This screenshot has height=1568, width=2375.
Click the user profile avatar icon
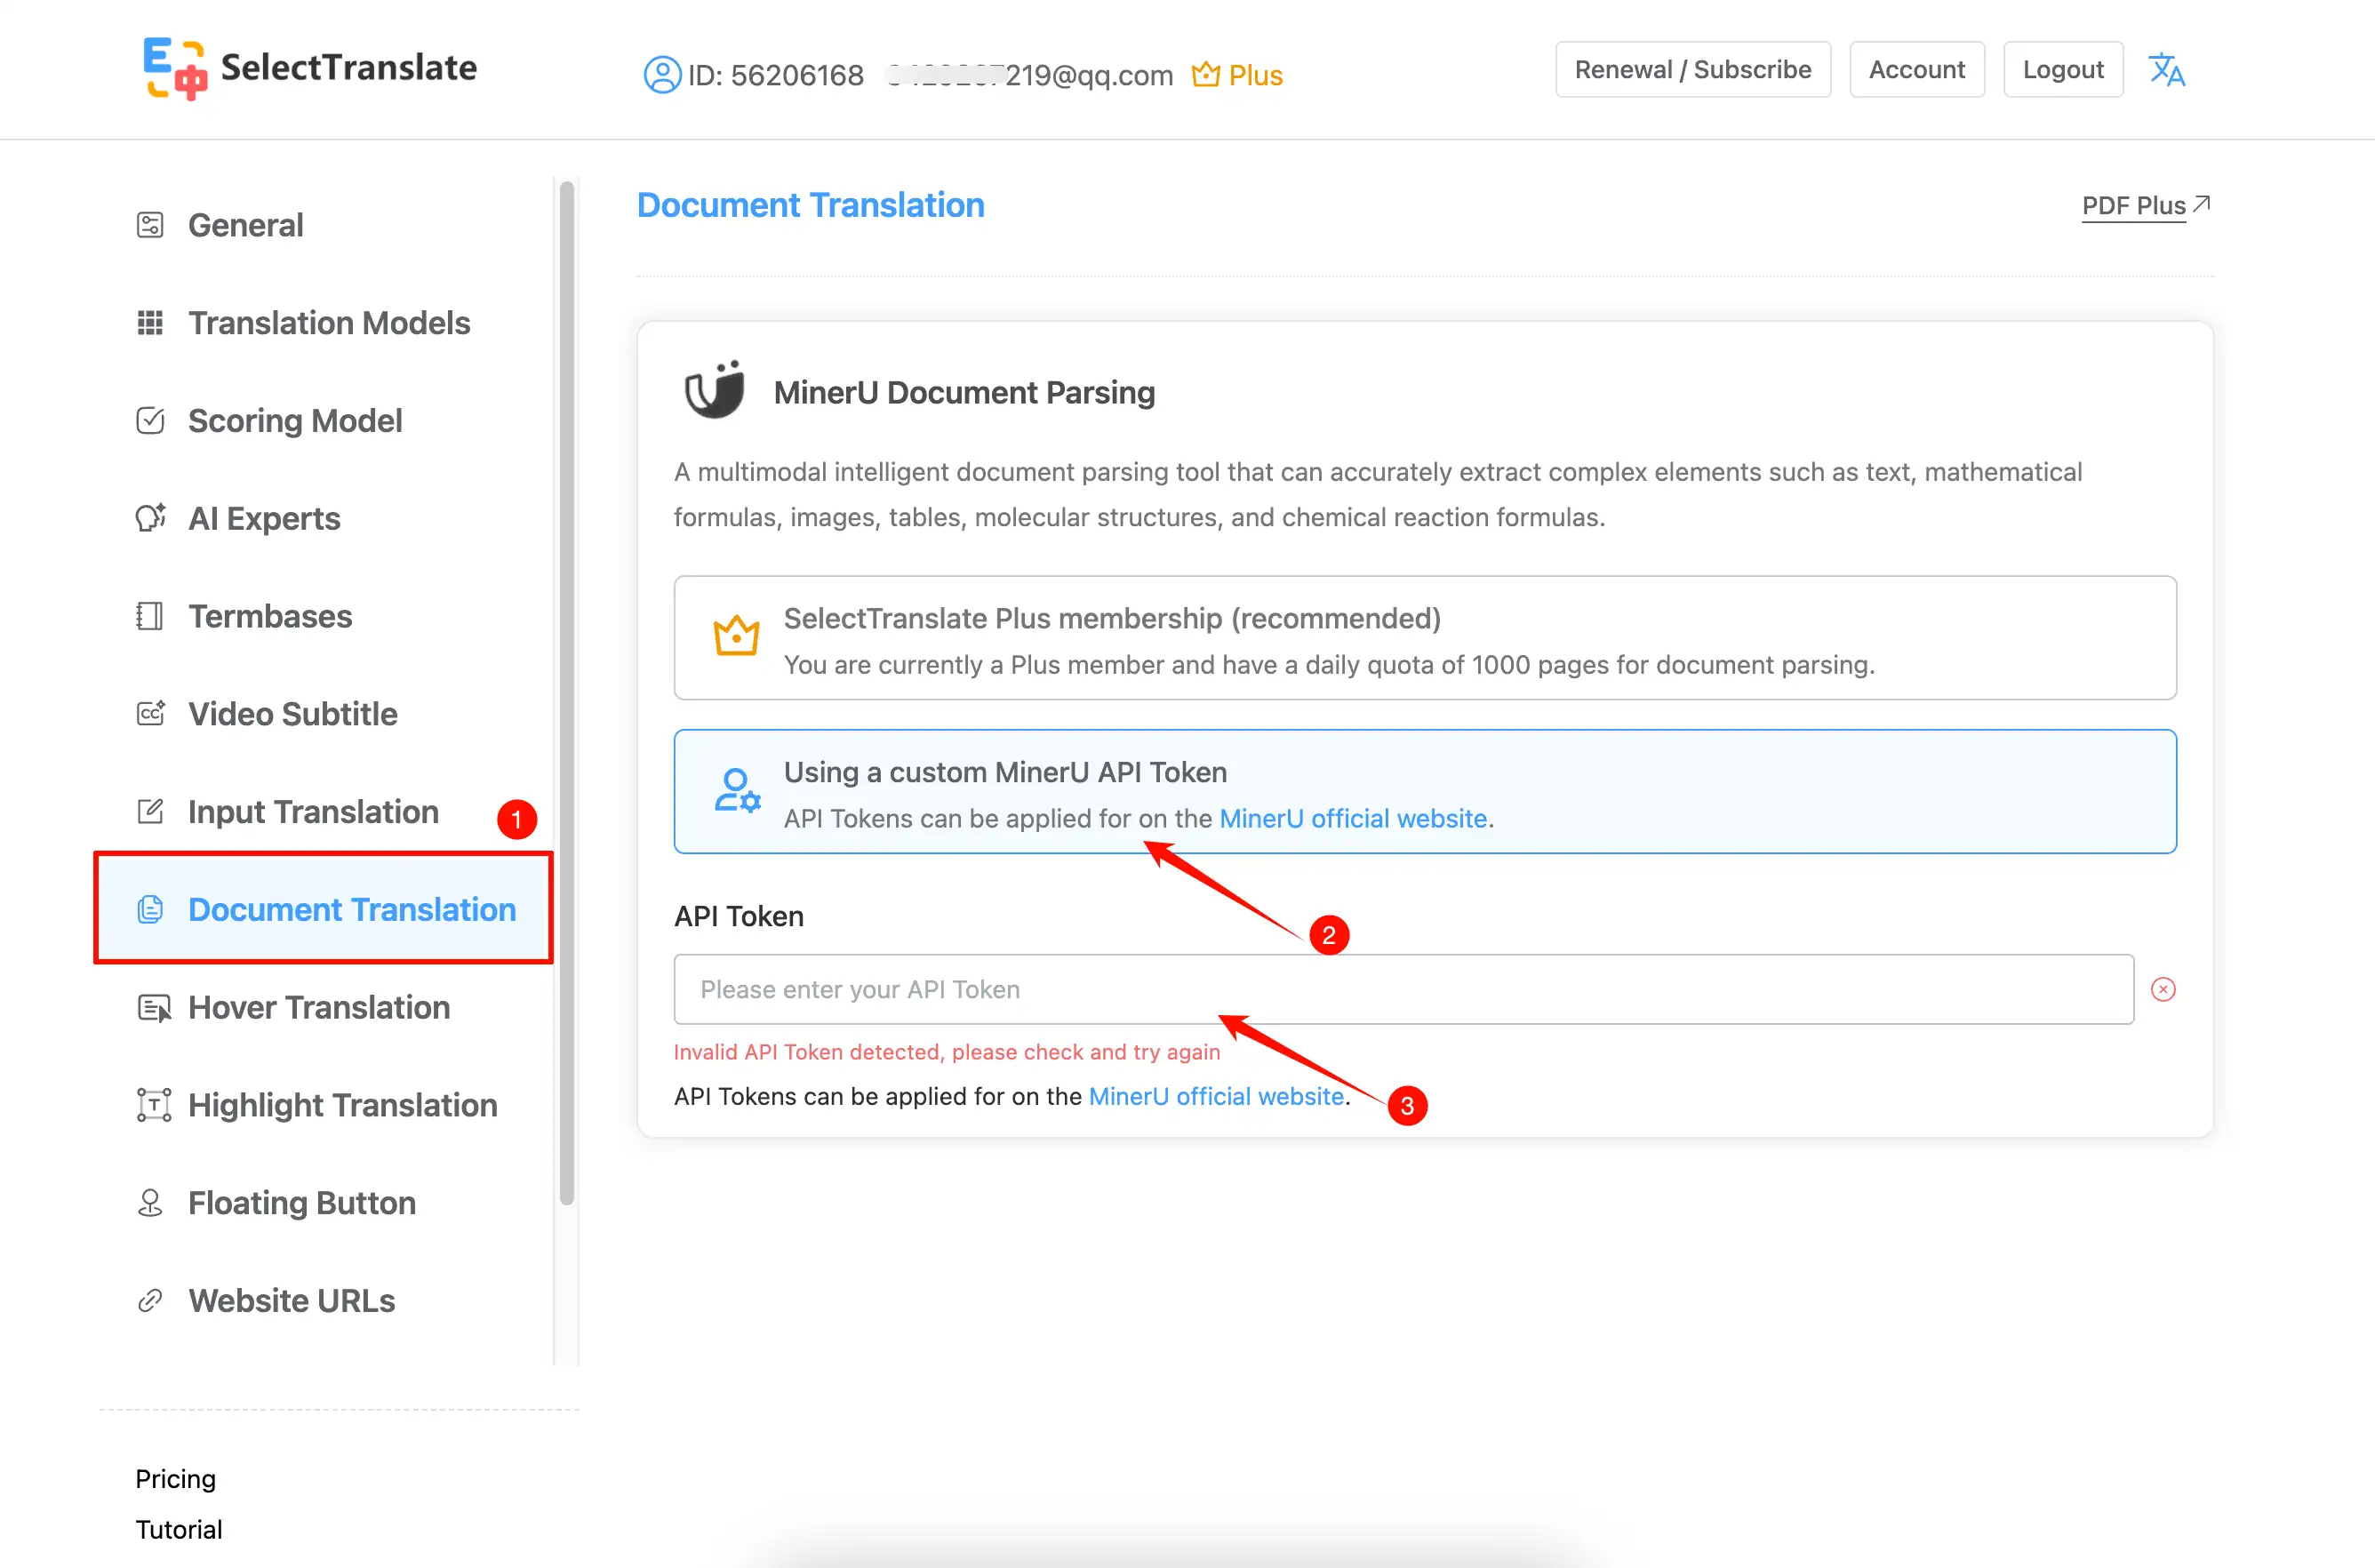coord(661,75)
